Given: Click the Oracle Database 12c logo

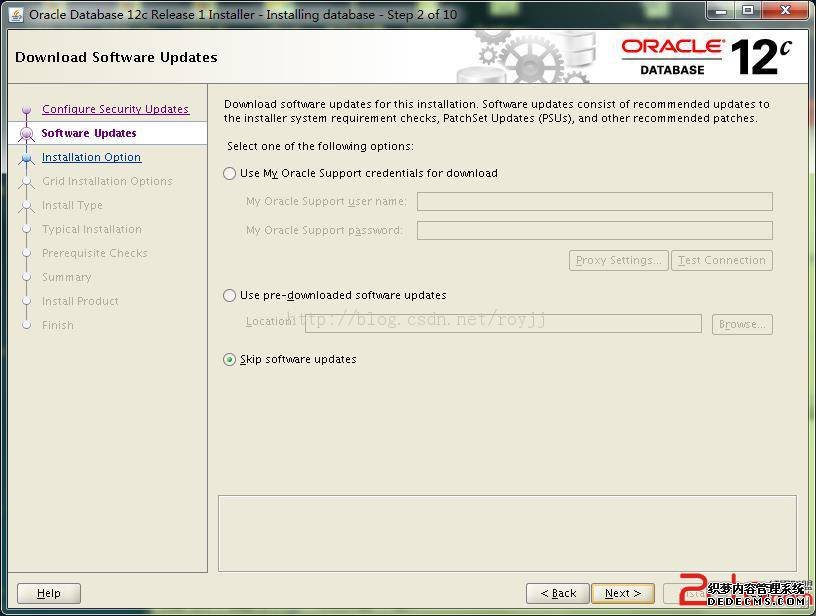Looking at the screenshot, I should 706,56.
